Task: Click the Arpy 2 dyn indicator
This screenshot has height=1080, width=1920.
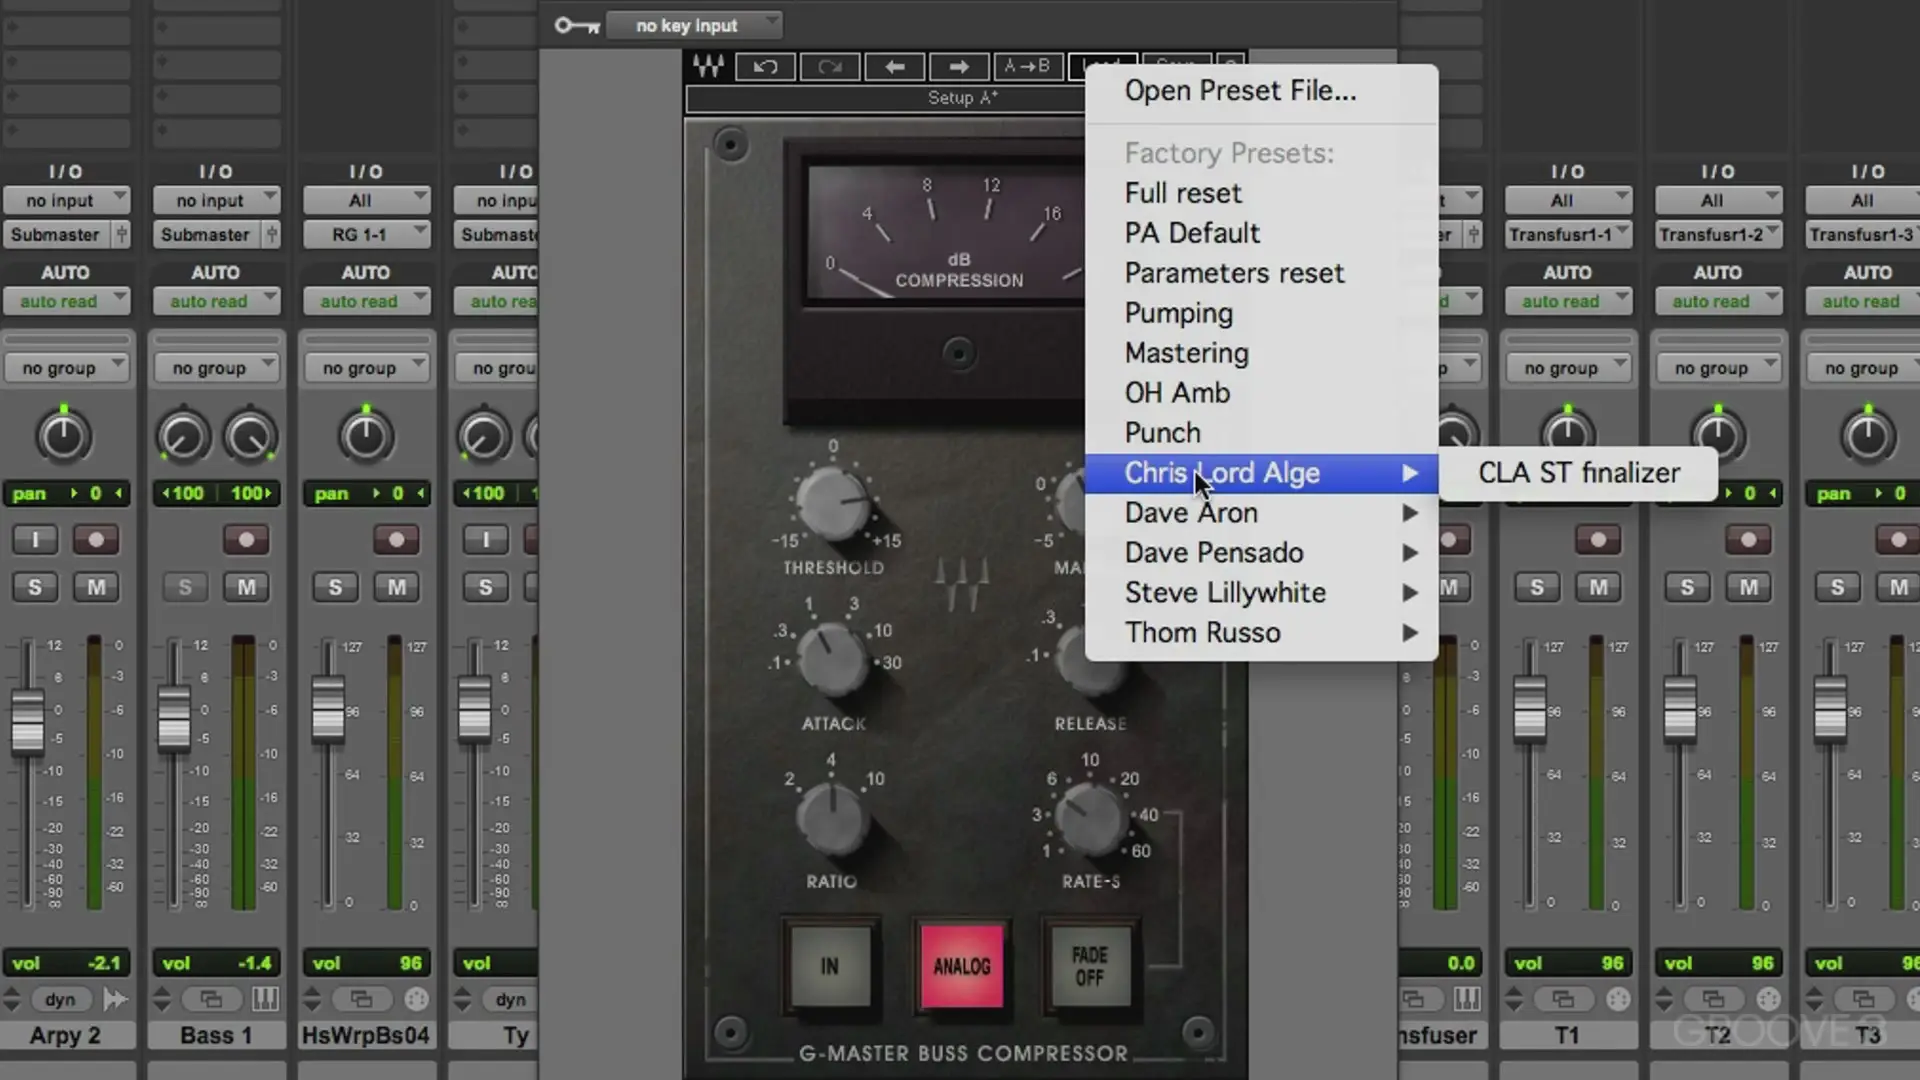Action: 60,999
